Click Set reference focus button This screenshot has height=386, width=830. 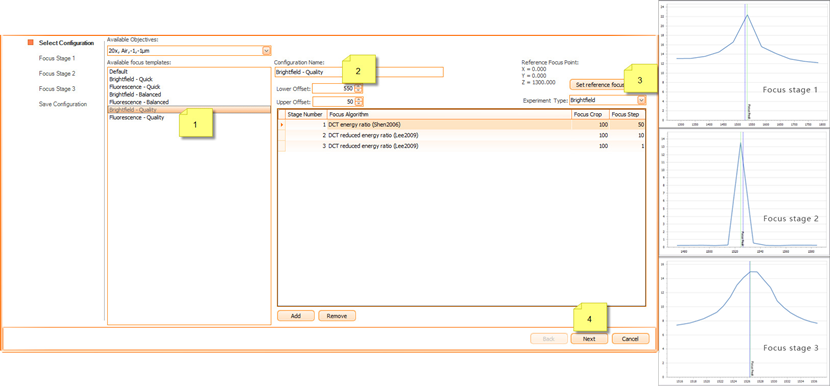[598, 85]
